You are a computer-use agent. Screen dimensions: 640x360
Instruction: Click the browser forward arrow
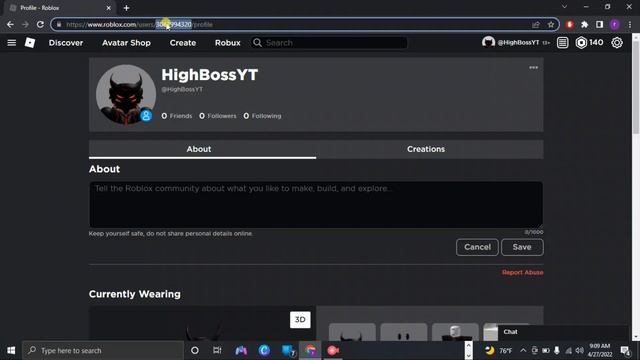25,24
